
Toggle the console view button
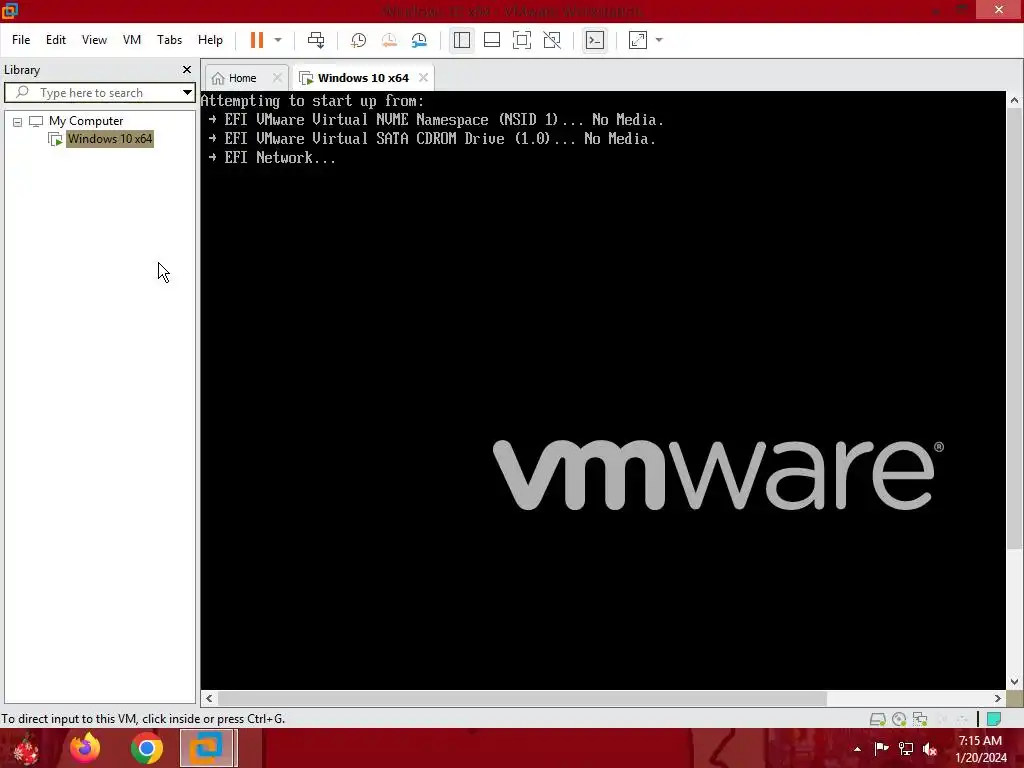pos(594,40)
